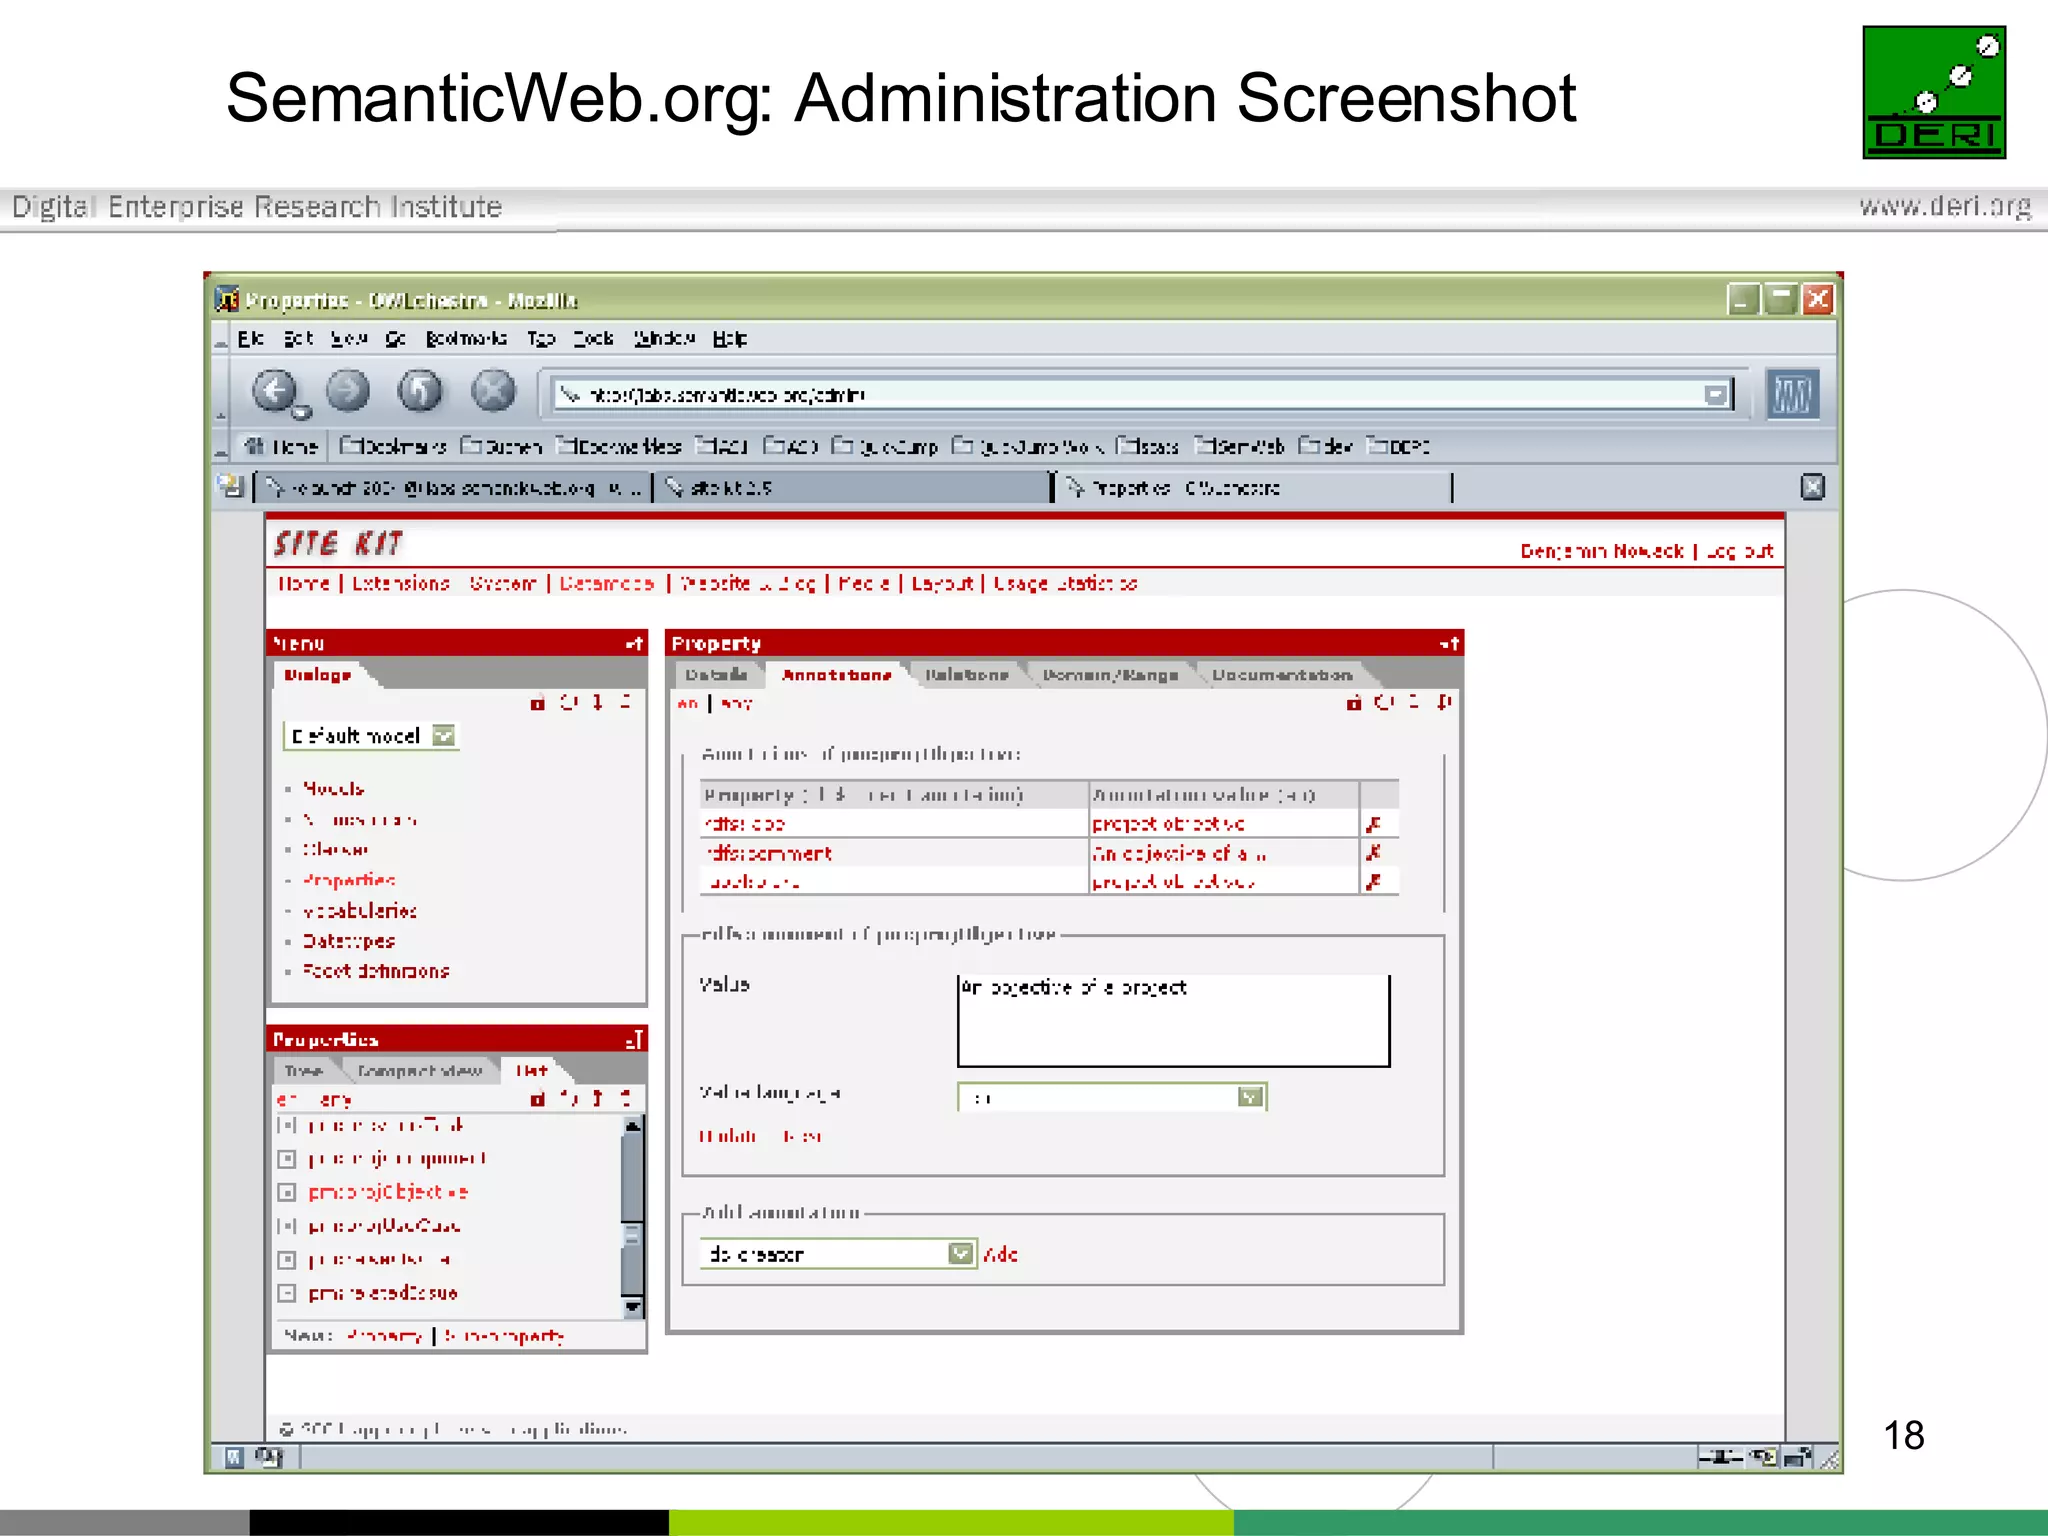Click the lock icon in the Property panel toolbar

[x=1354, y=703]
